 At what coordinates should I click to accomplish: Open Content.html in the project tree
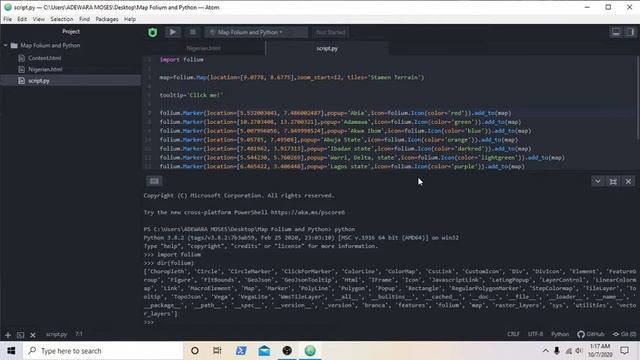44,58
